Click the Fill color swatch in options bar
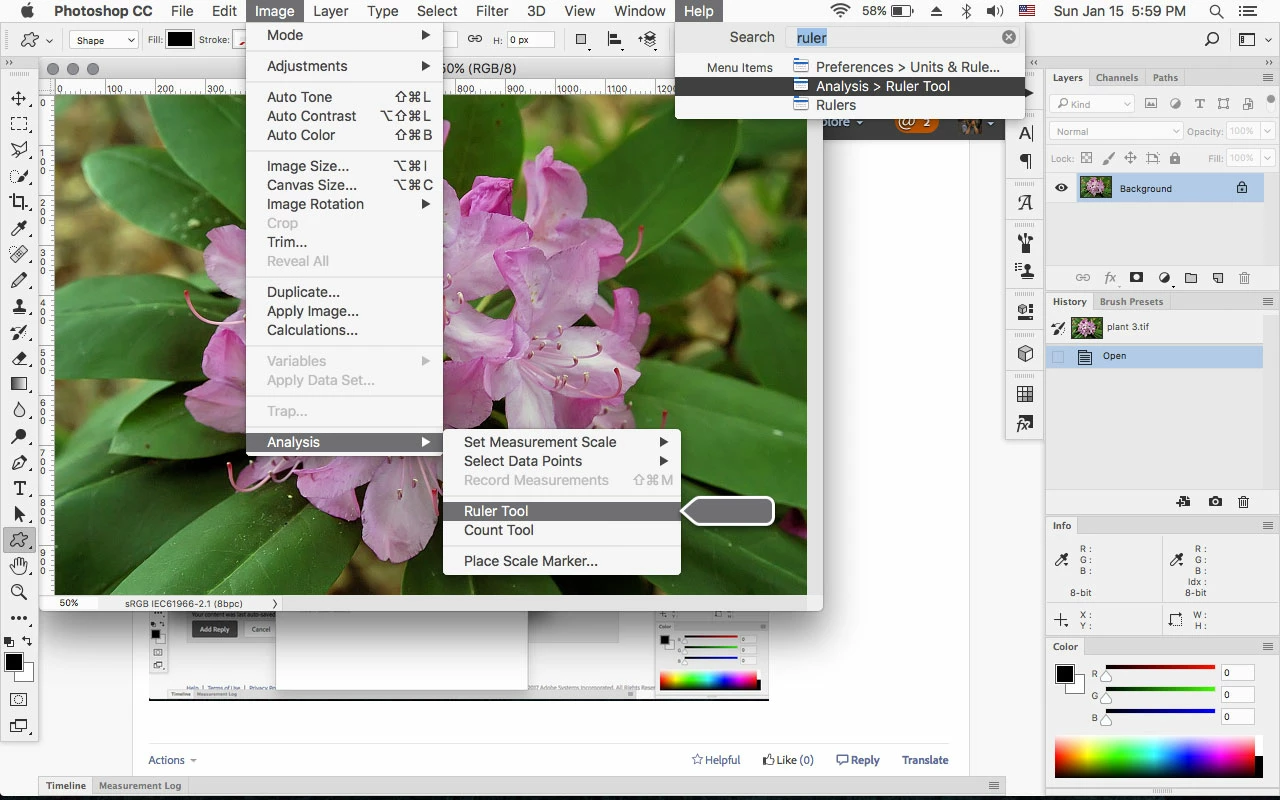 180,40
